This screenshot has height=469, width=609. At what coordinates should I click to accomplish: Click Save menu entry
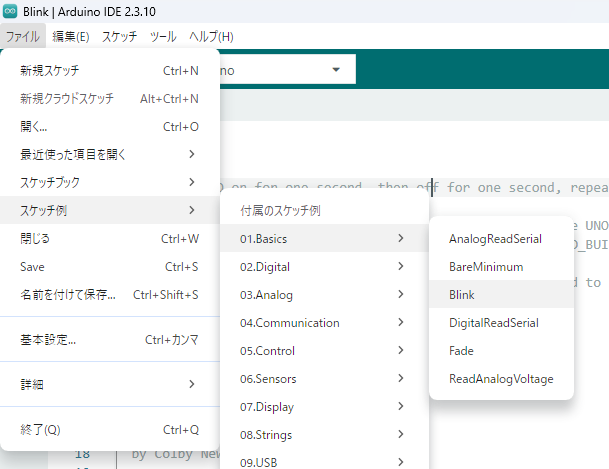[110, 267]
